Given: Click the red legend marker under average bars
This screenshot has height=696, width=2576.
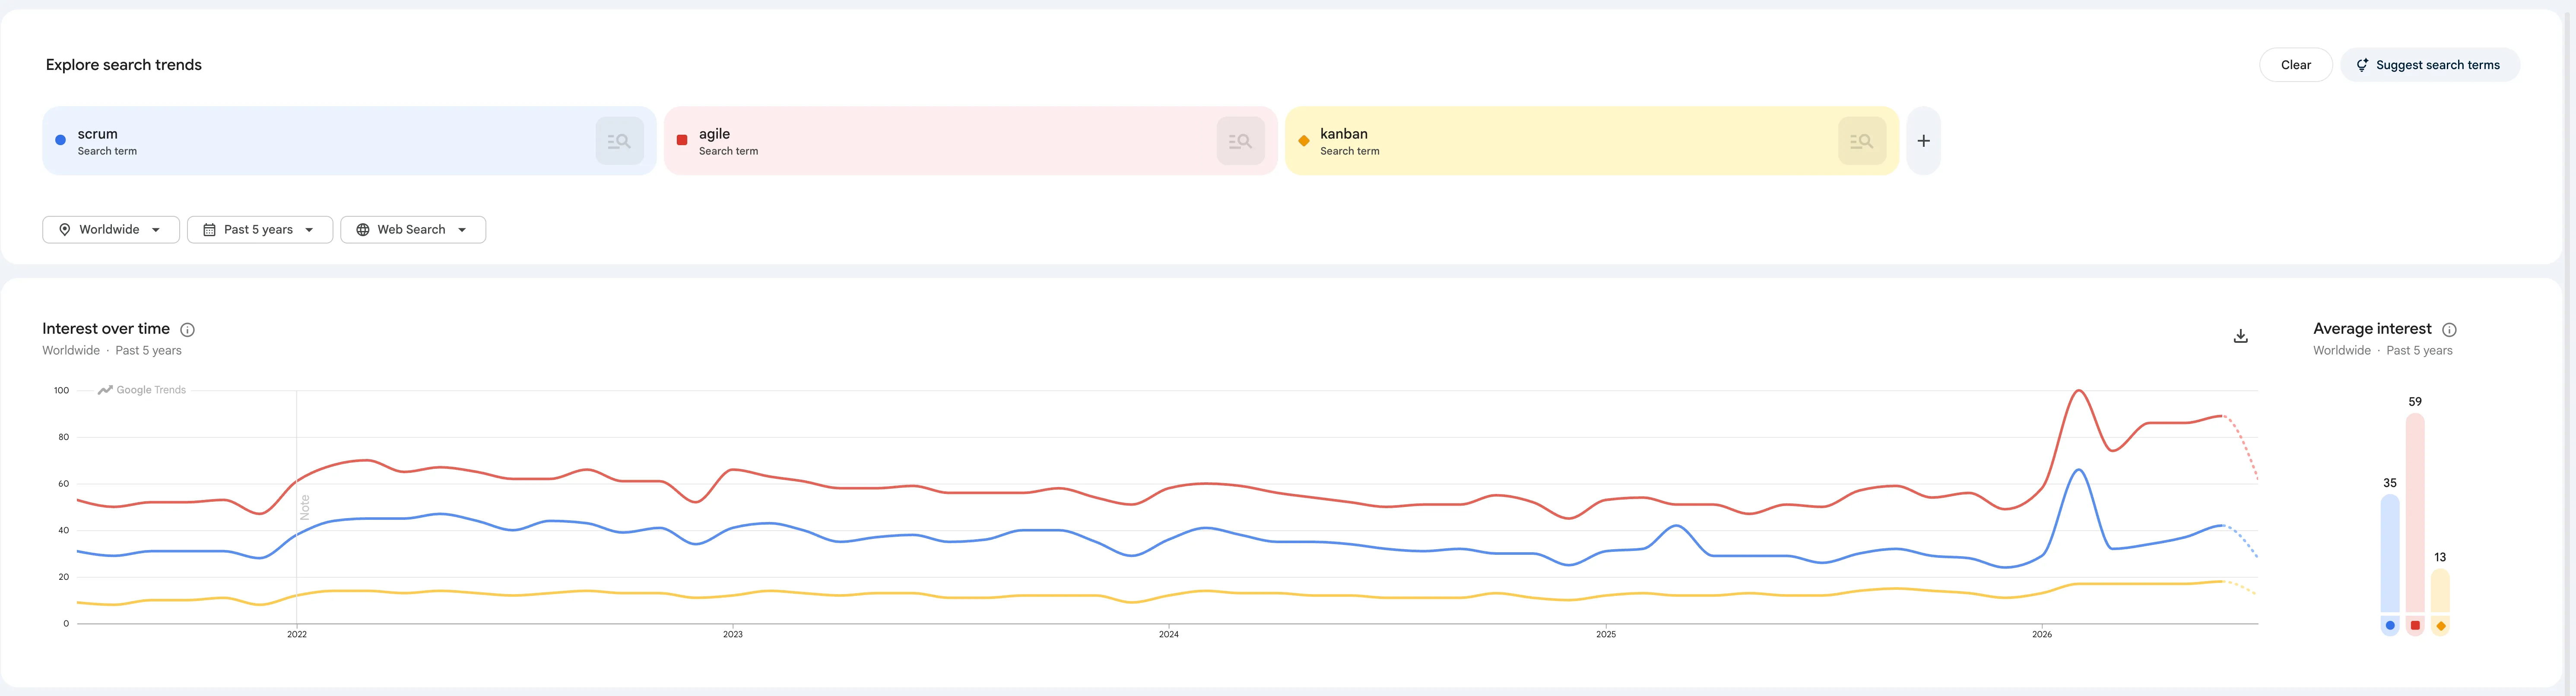Looking at the screenshot, I should click(2415, 626).
